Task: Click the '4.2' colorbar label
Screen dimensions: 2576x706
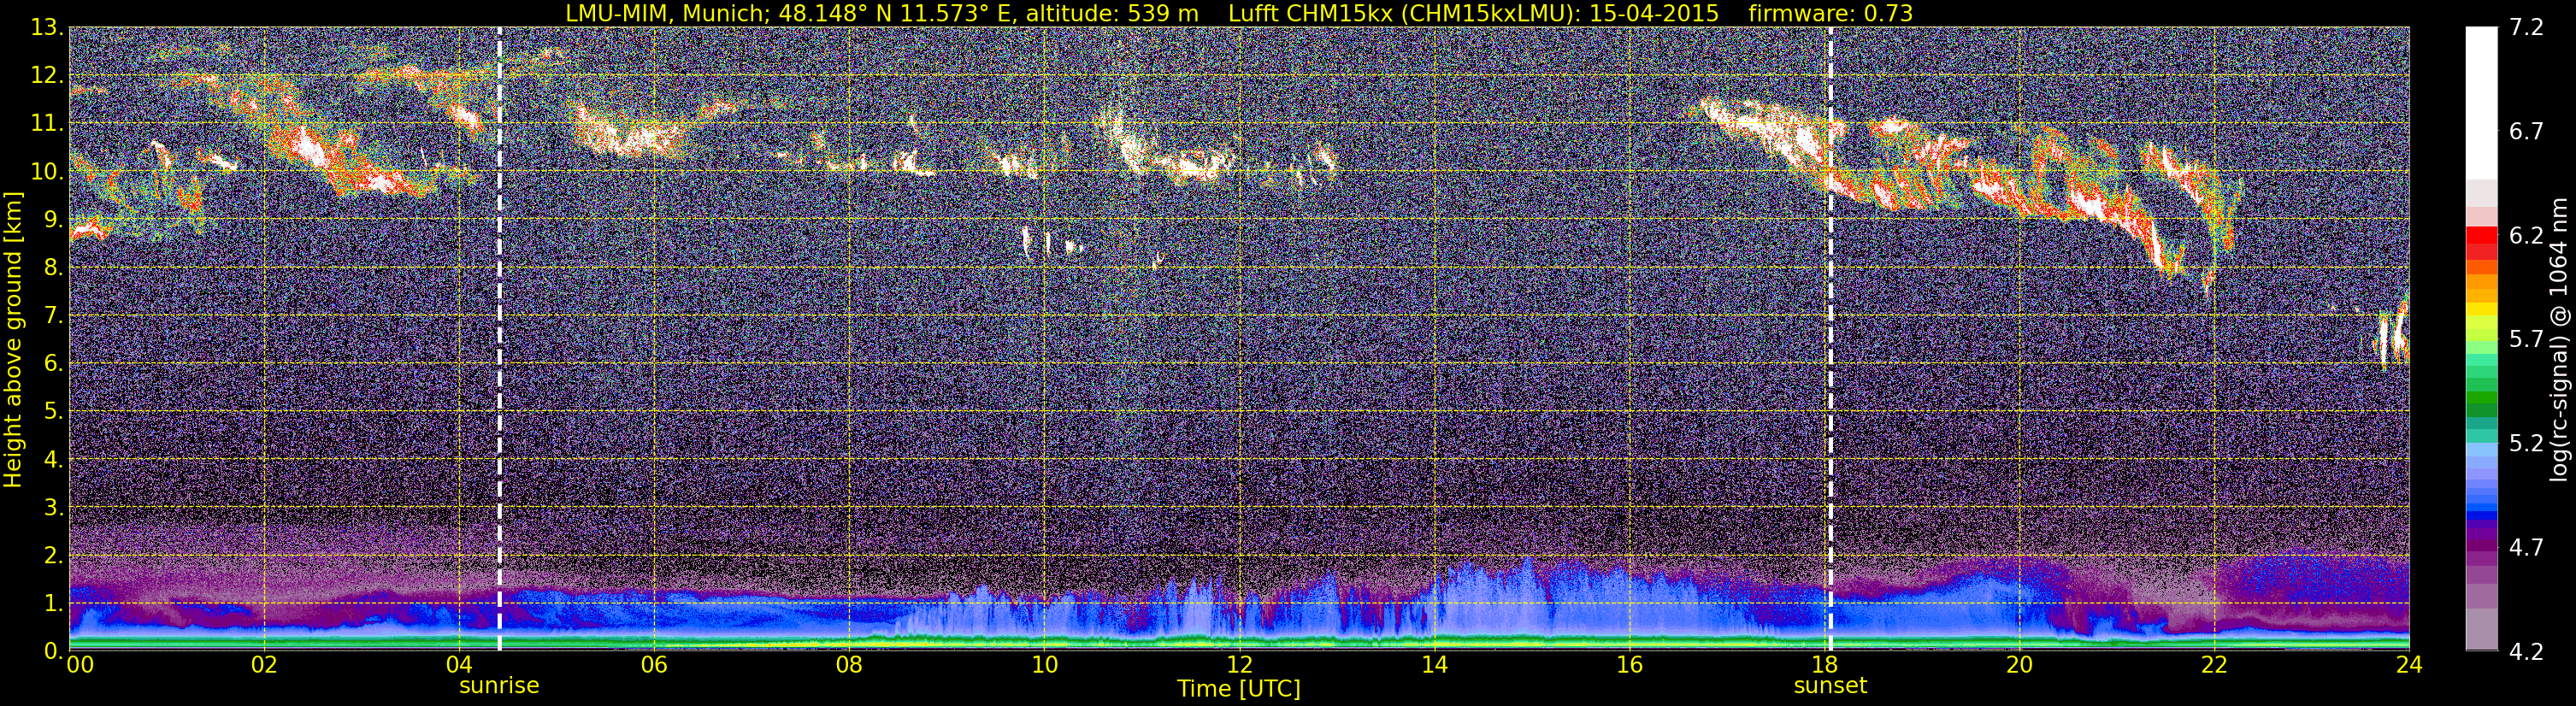Action: pyautogui.click(x=2526, y=652)
